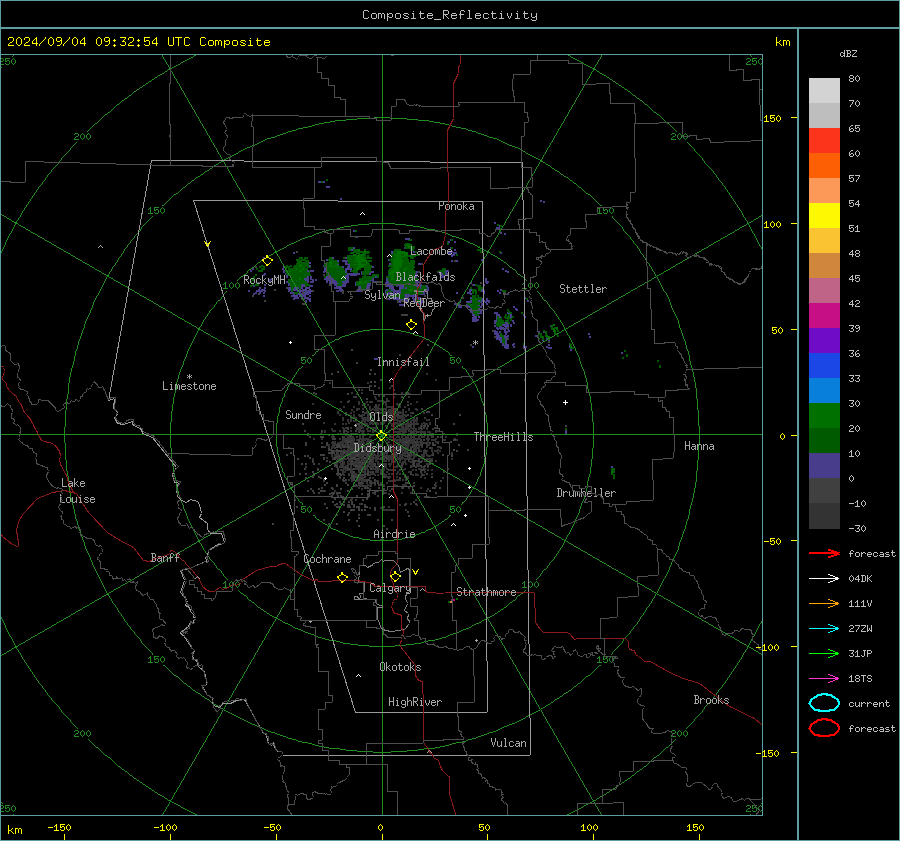Image resolution: width=900 pixels, height=841 pixels.
Task: Click the yellow diamond marker beside RockyMH
Action: click(267, 261)
